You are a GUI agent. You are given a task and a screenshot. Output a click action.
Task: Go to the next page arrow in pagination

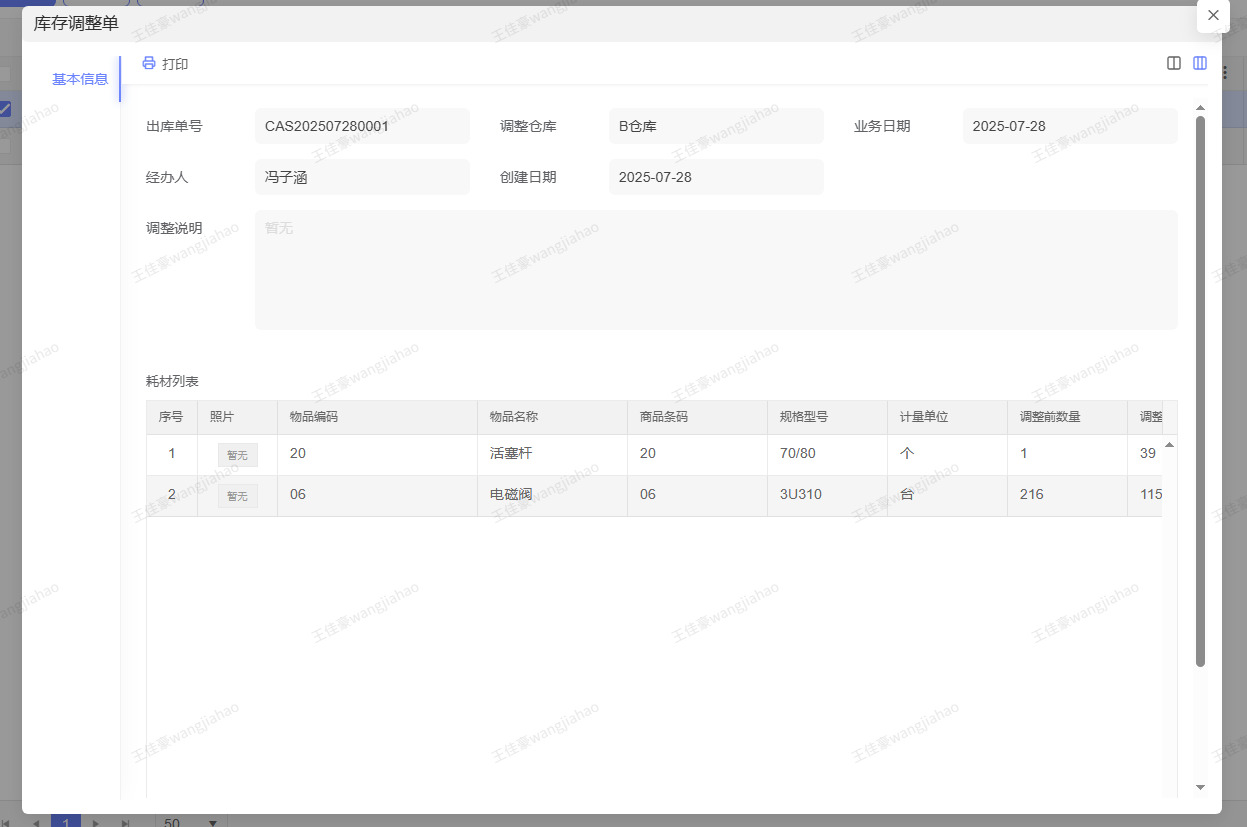(96, 823)
